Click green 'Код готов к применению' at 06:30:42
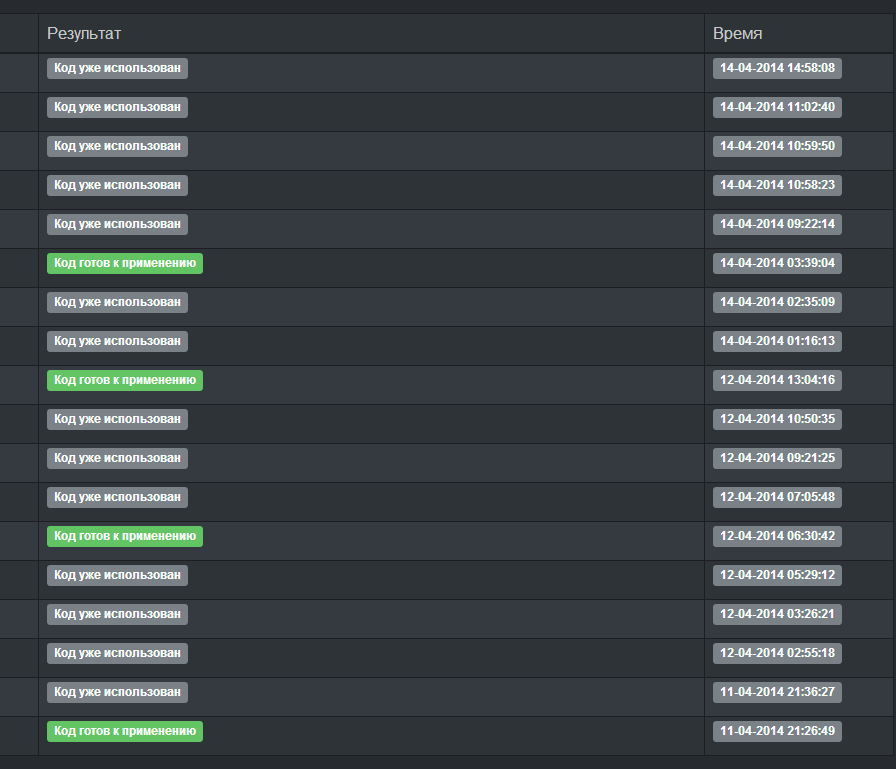 125,536
